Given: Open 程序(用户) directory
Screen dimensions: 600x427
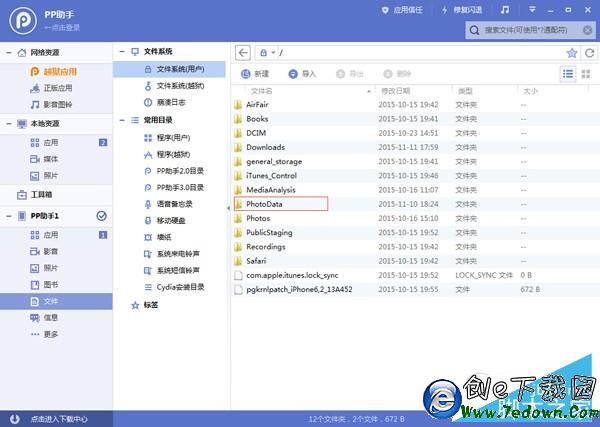Looking at the screenshot, I should coord(167,138).
